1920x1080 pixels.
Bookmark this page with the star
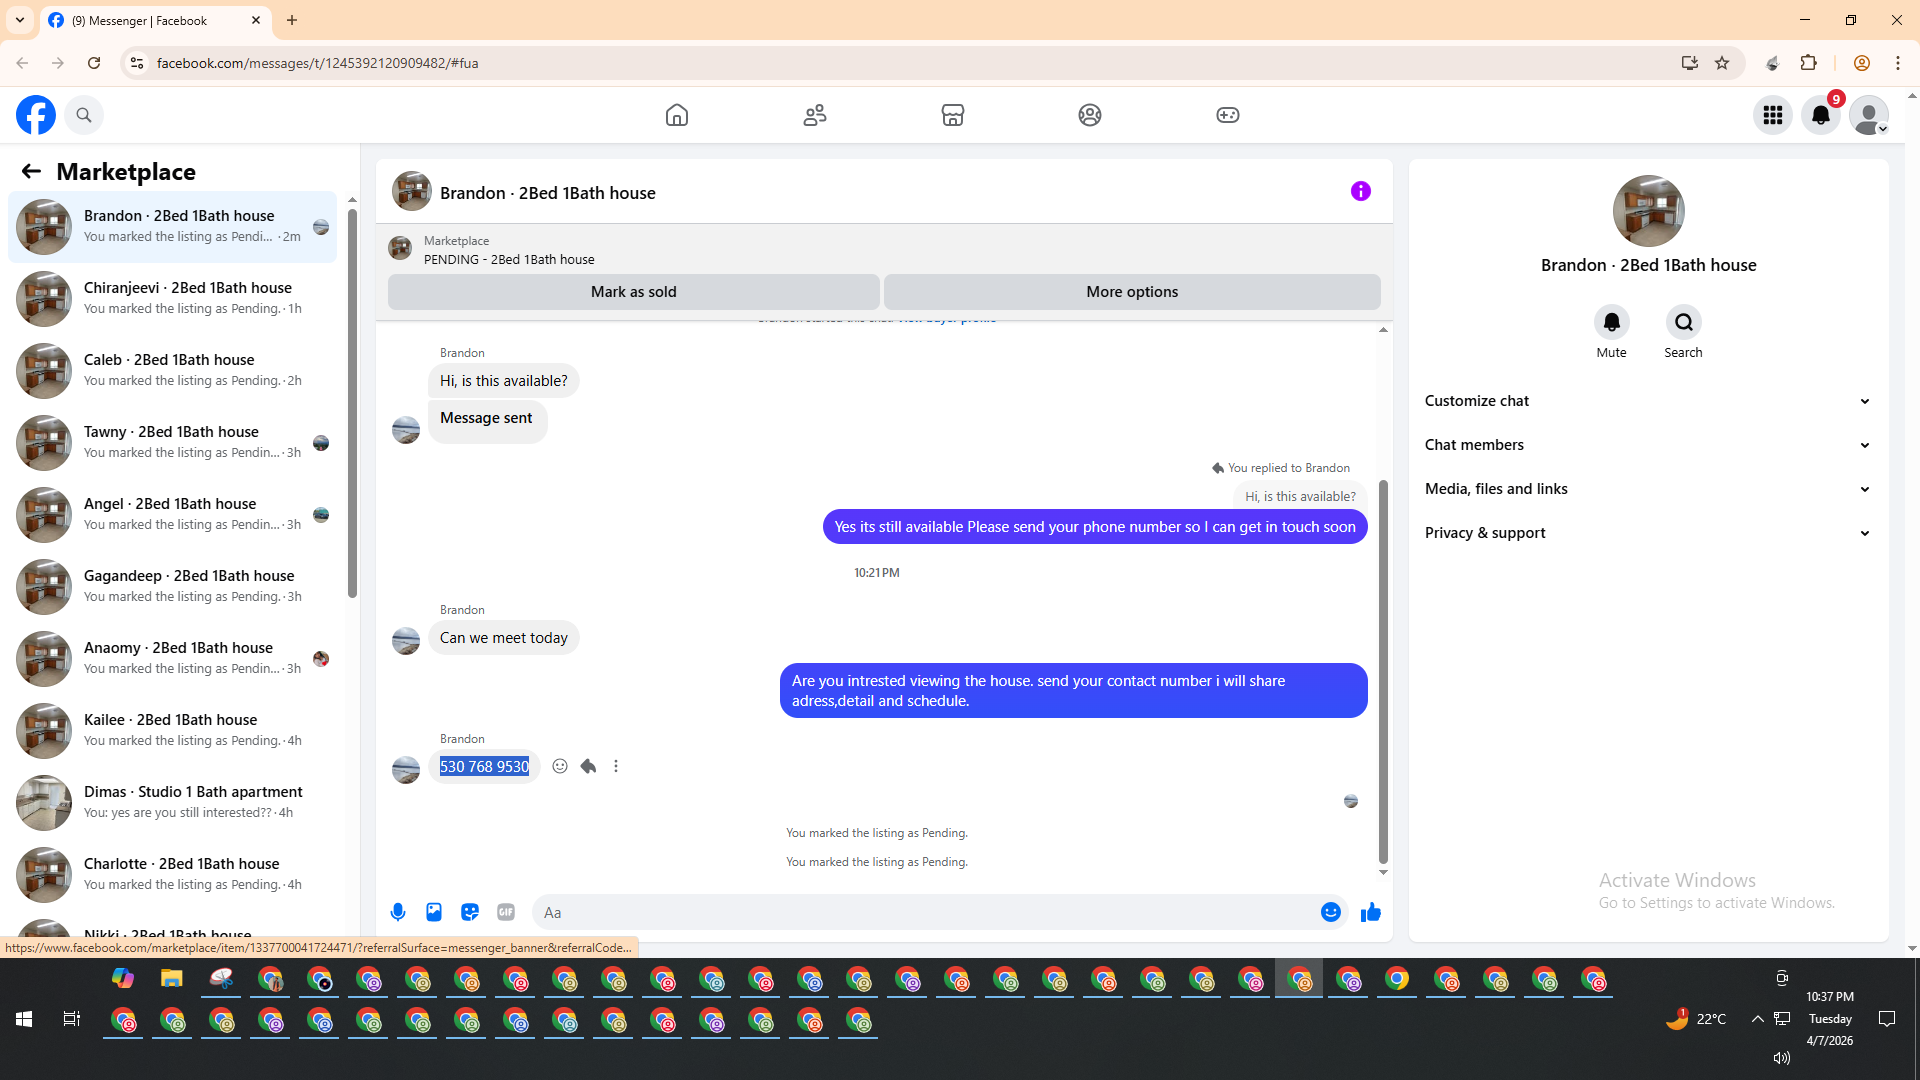[x=1722, y=63]
